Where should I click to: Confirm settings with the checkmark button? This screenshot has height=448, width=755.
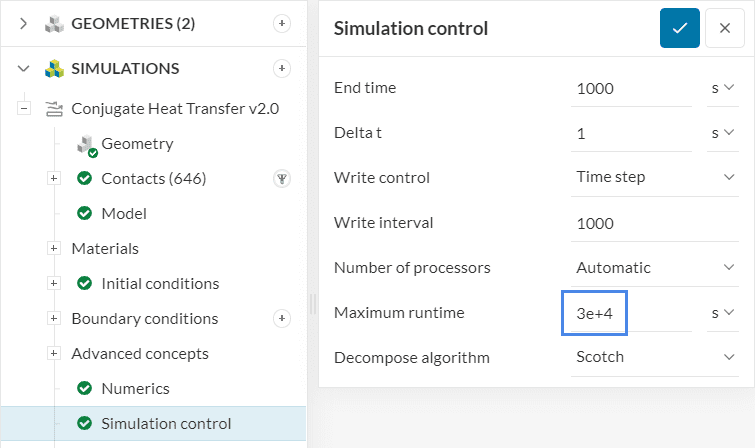[x=680, y=28]
